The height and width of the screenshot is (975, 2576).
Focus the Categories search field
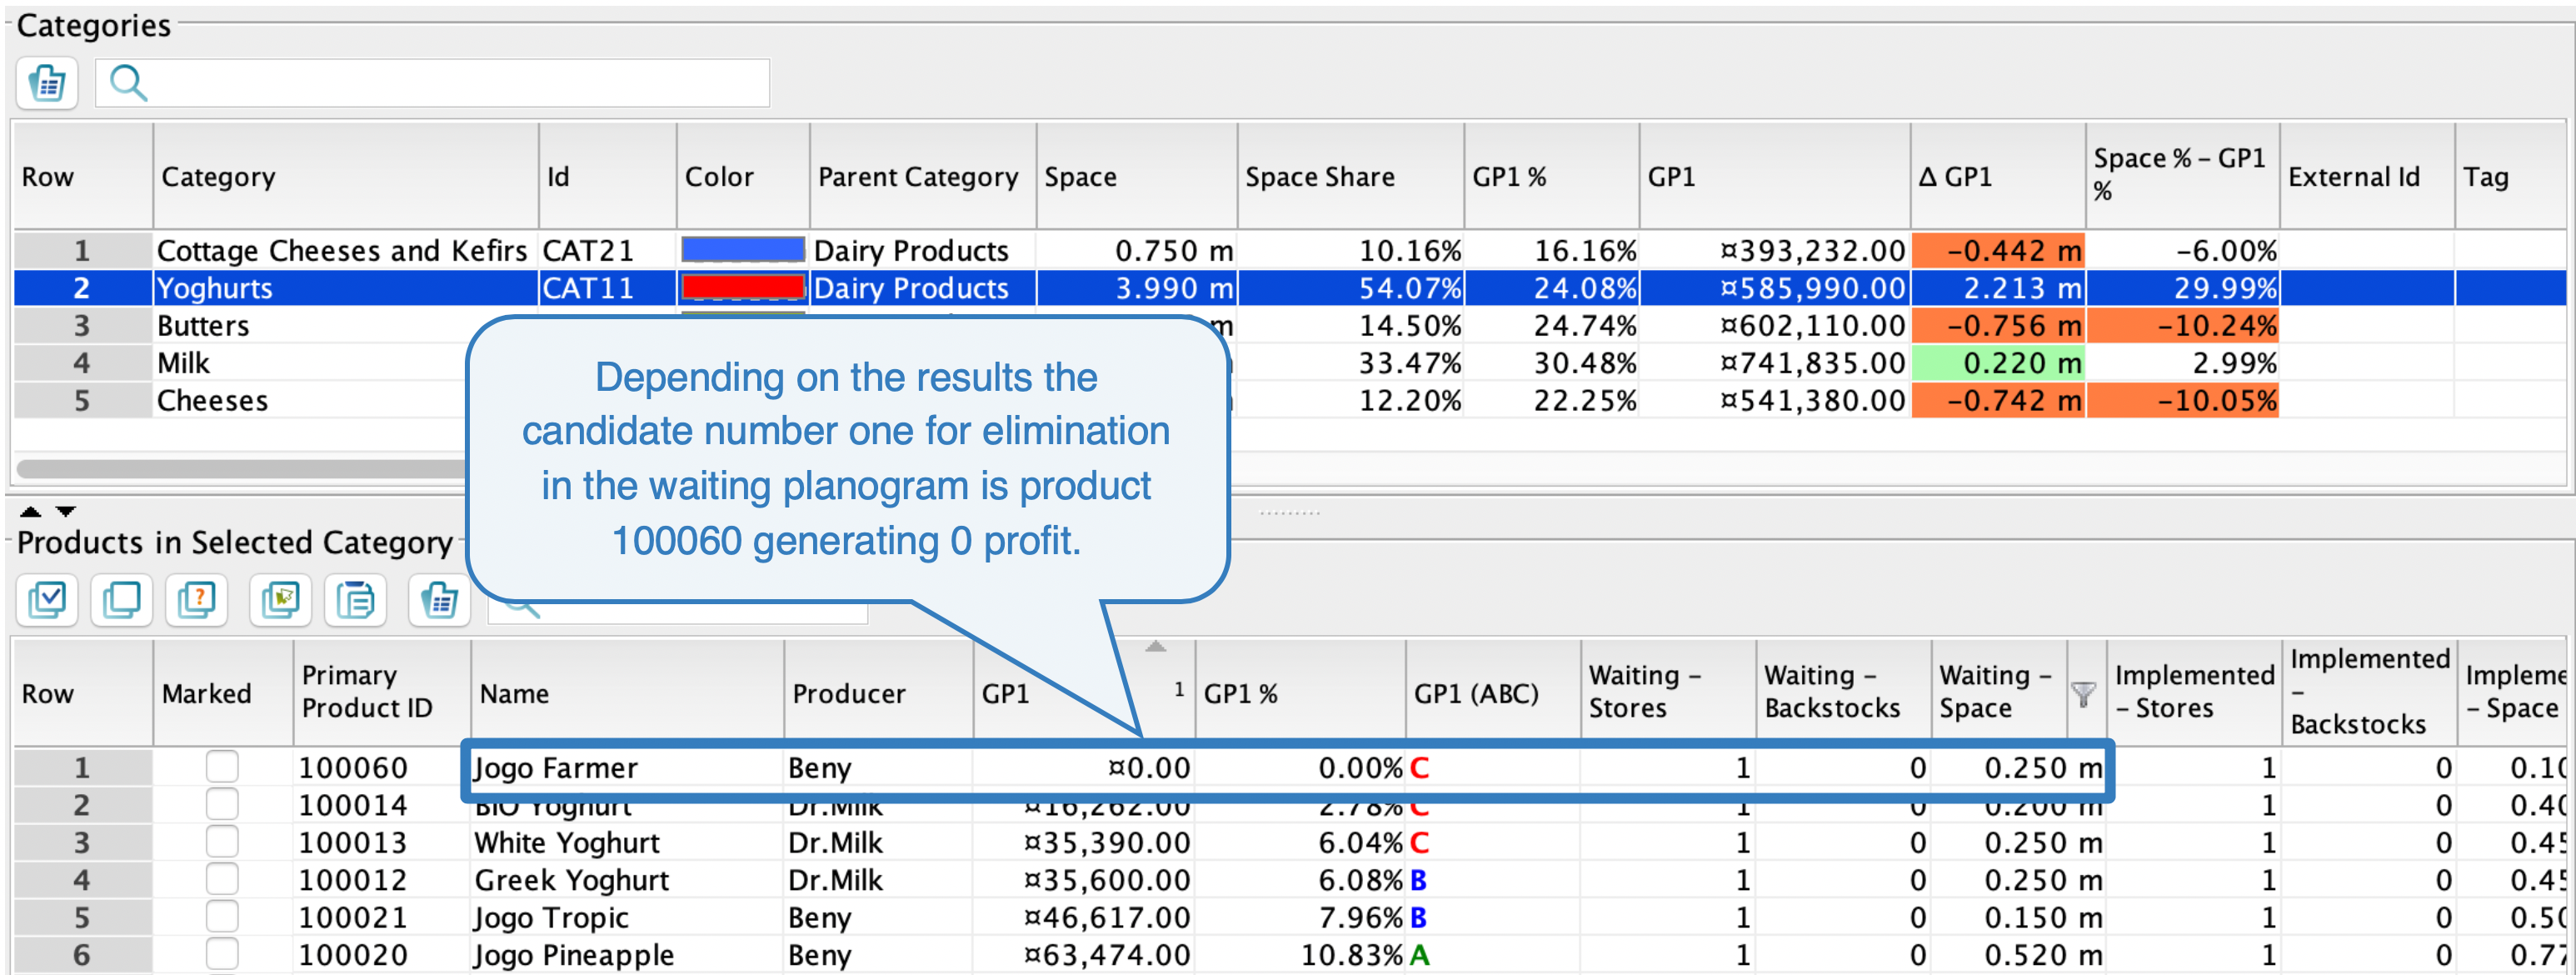coord(432,83)
